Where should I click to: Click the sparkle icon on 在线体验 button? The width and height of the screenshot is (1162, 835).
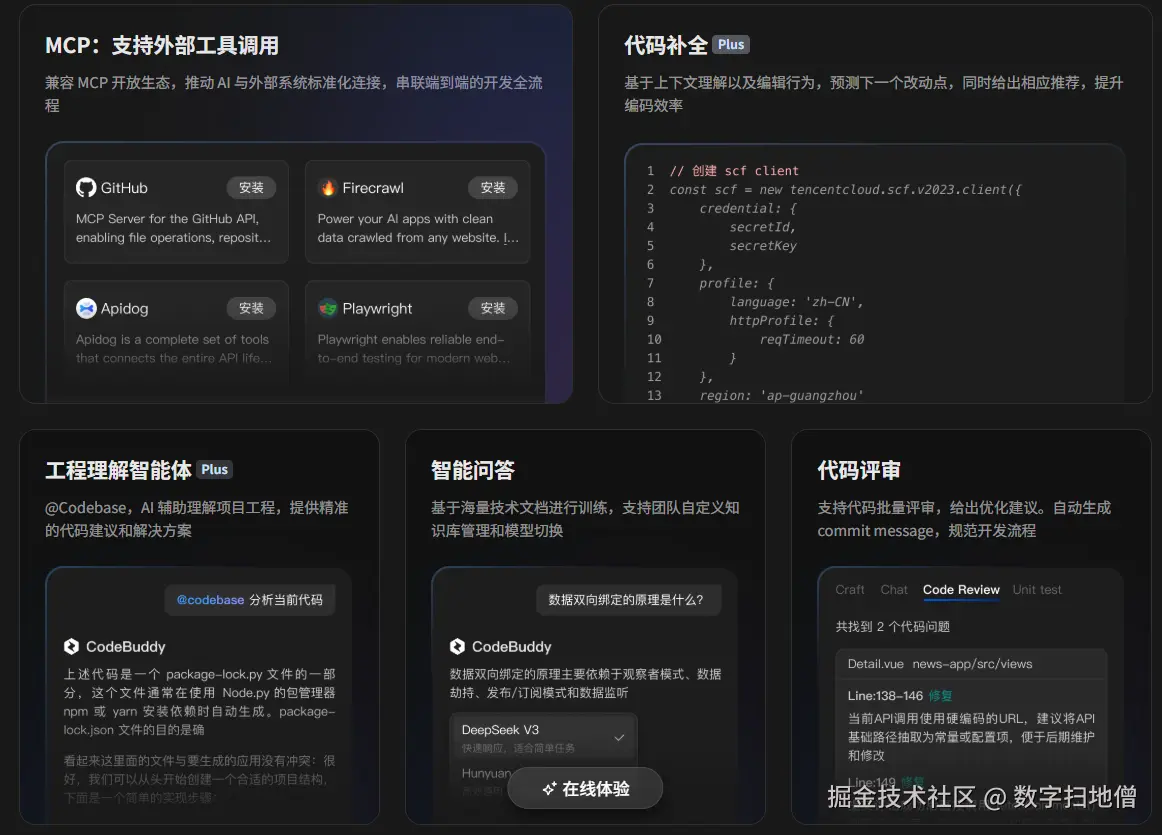coord(549,789)
